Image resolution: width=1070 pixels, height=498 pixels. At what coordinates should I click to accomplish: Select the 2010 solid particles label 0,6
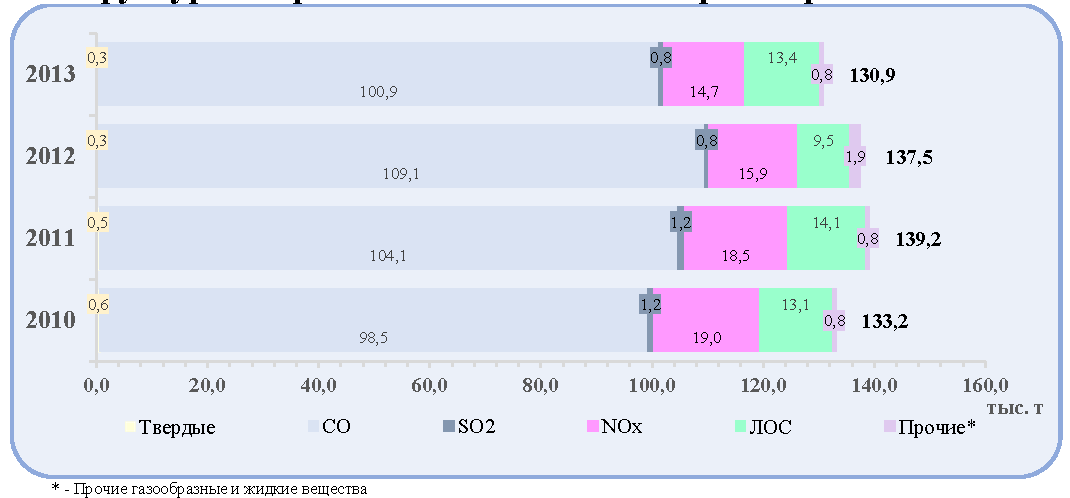coord(98,304)
